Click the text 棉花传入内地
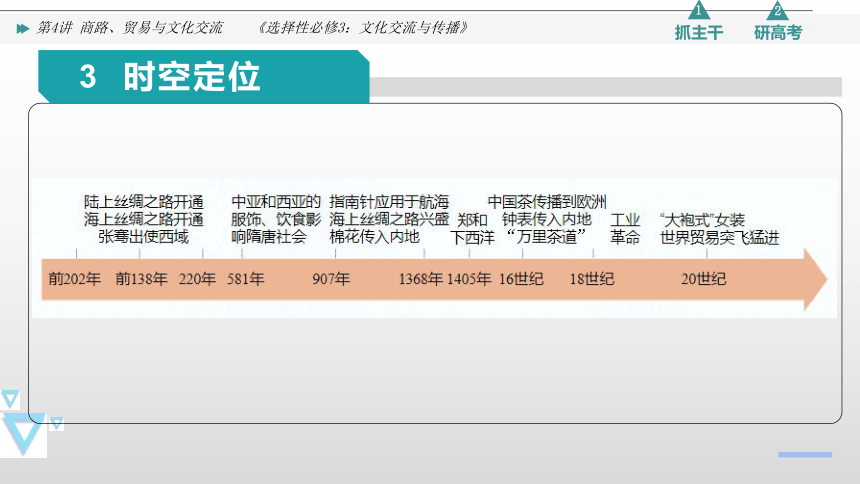 [x=375, y=237]
